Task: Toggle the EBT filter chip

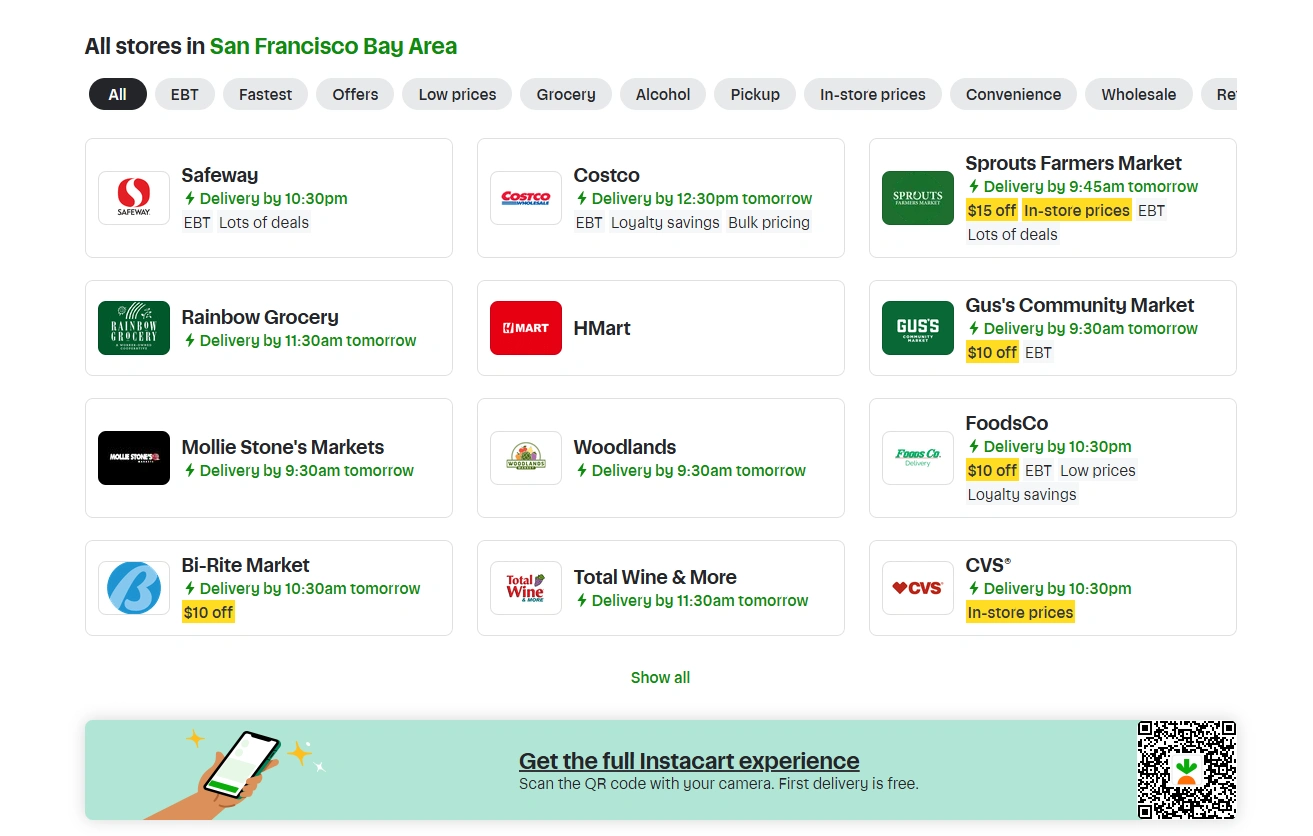Action: pos(185,94)
